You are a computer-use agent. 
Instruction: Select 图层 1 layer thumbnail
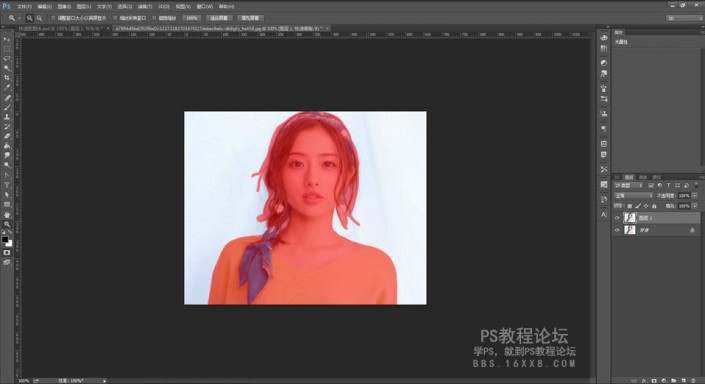pyautogui.click(x=630, y=218)
